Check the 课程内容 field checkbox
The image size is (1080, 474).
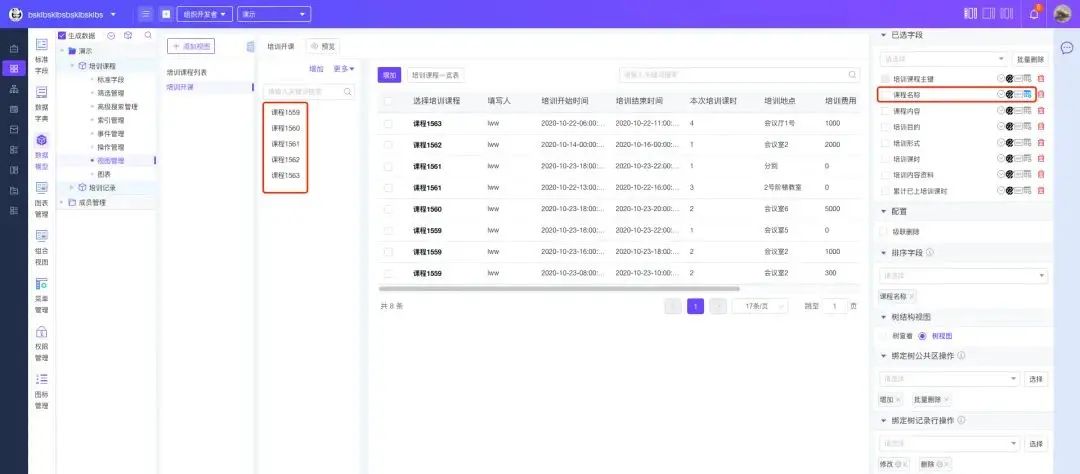click(x=885, y=111)
